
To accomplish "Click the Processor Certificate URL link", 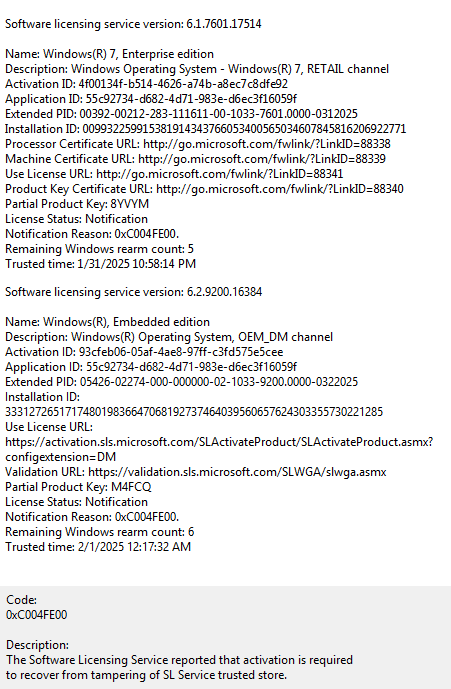I will click(267, 144).
